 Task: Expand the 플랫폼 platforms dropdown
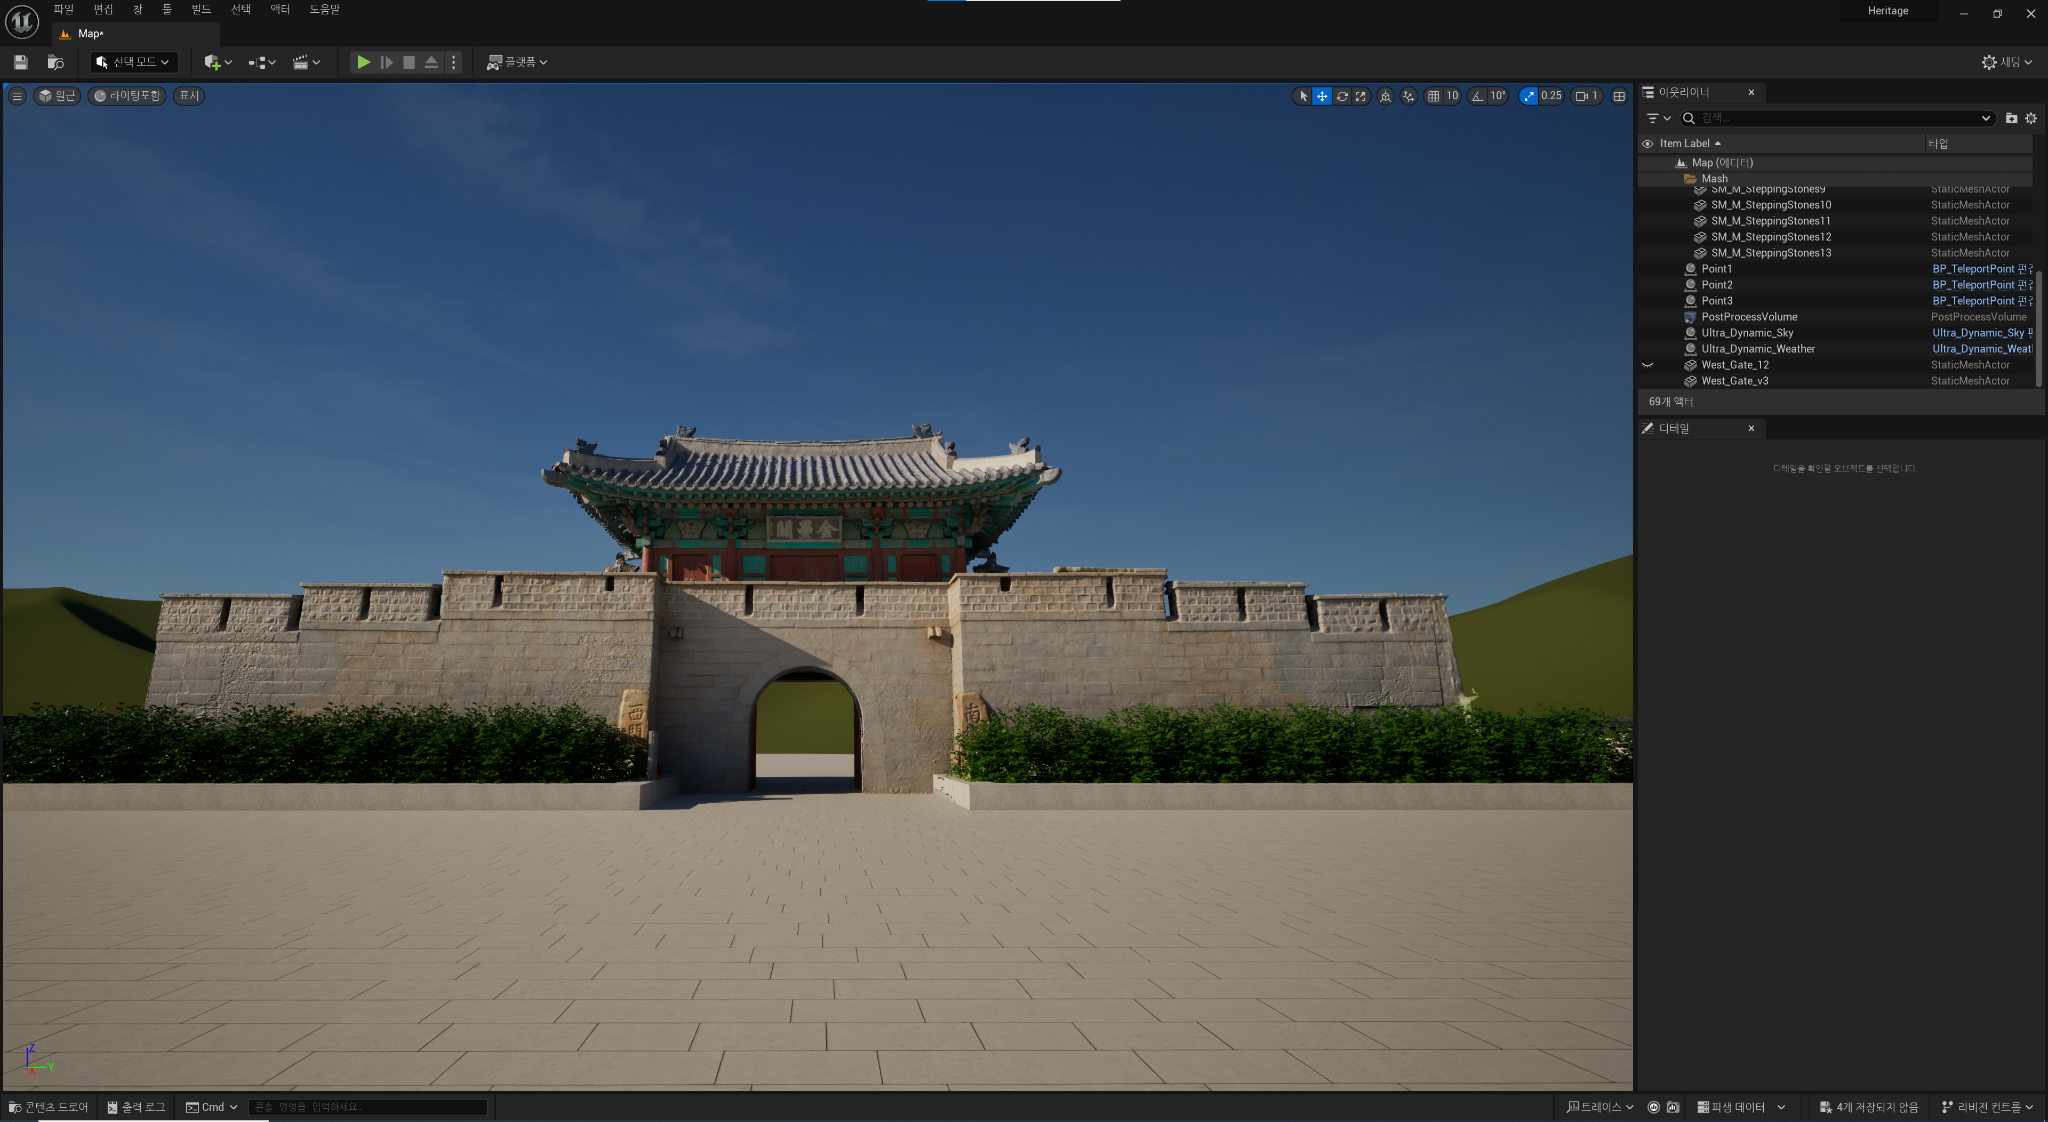pyautogui.click(x=517, y=62)
